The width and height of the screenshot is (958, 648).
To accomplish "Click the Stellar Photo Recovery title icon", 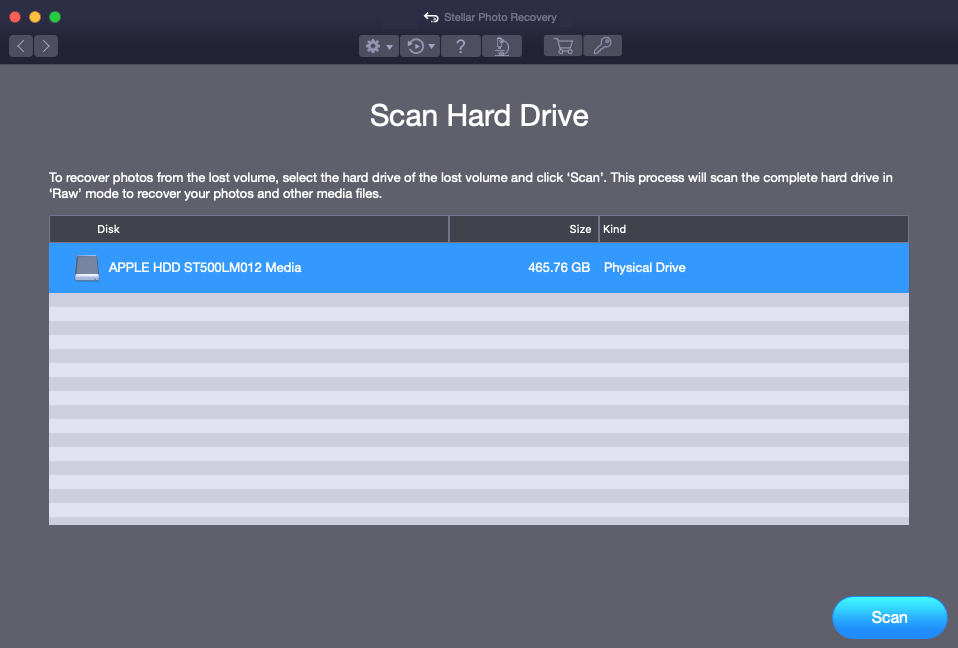I will (x=431, y=17).
